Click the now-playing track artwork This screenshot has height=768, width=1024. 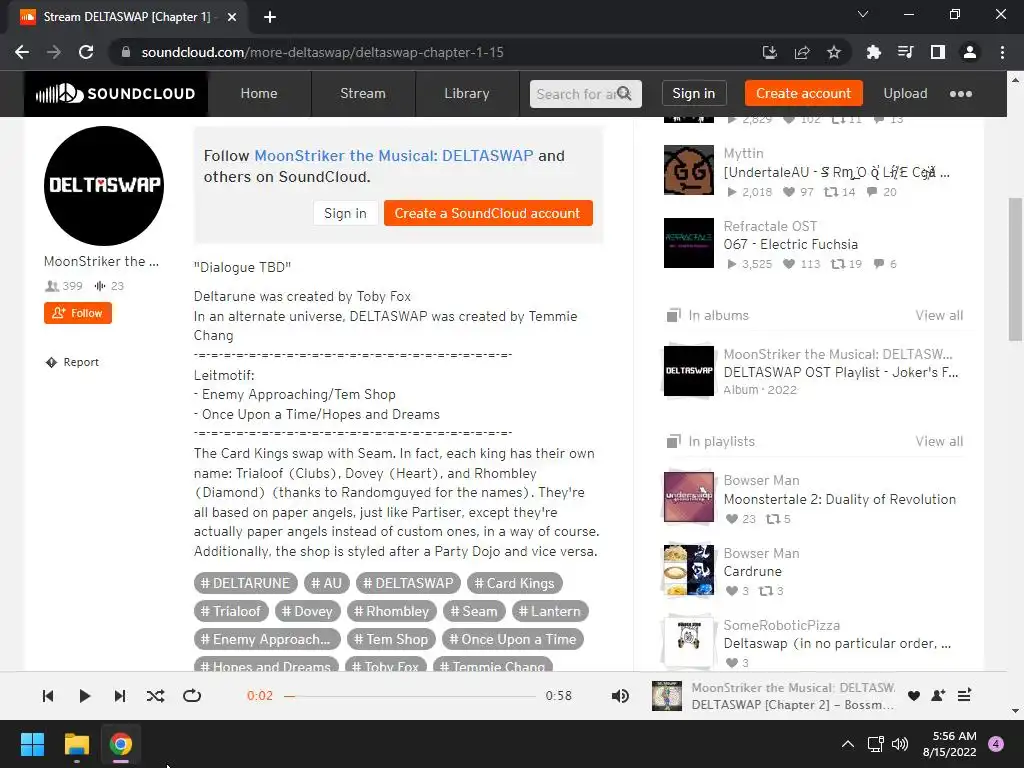[667, 696]
